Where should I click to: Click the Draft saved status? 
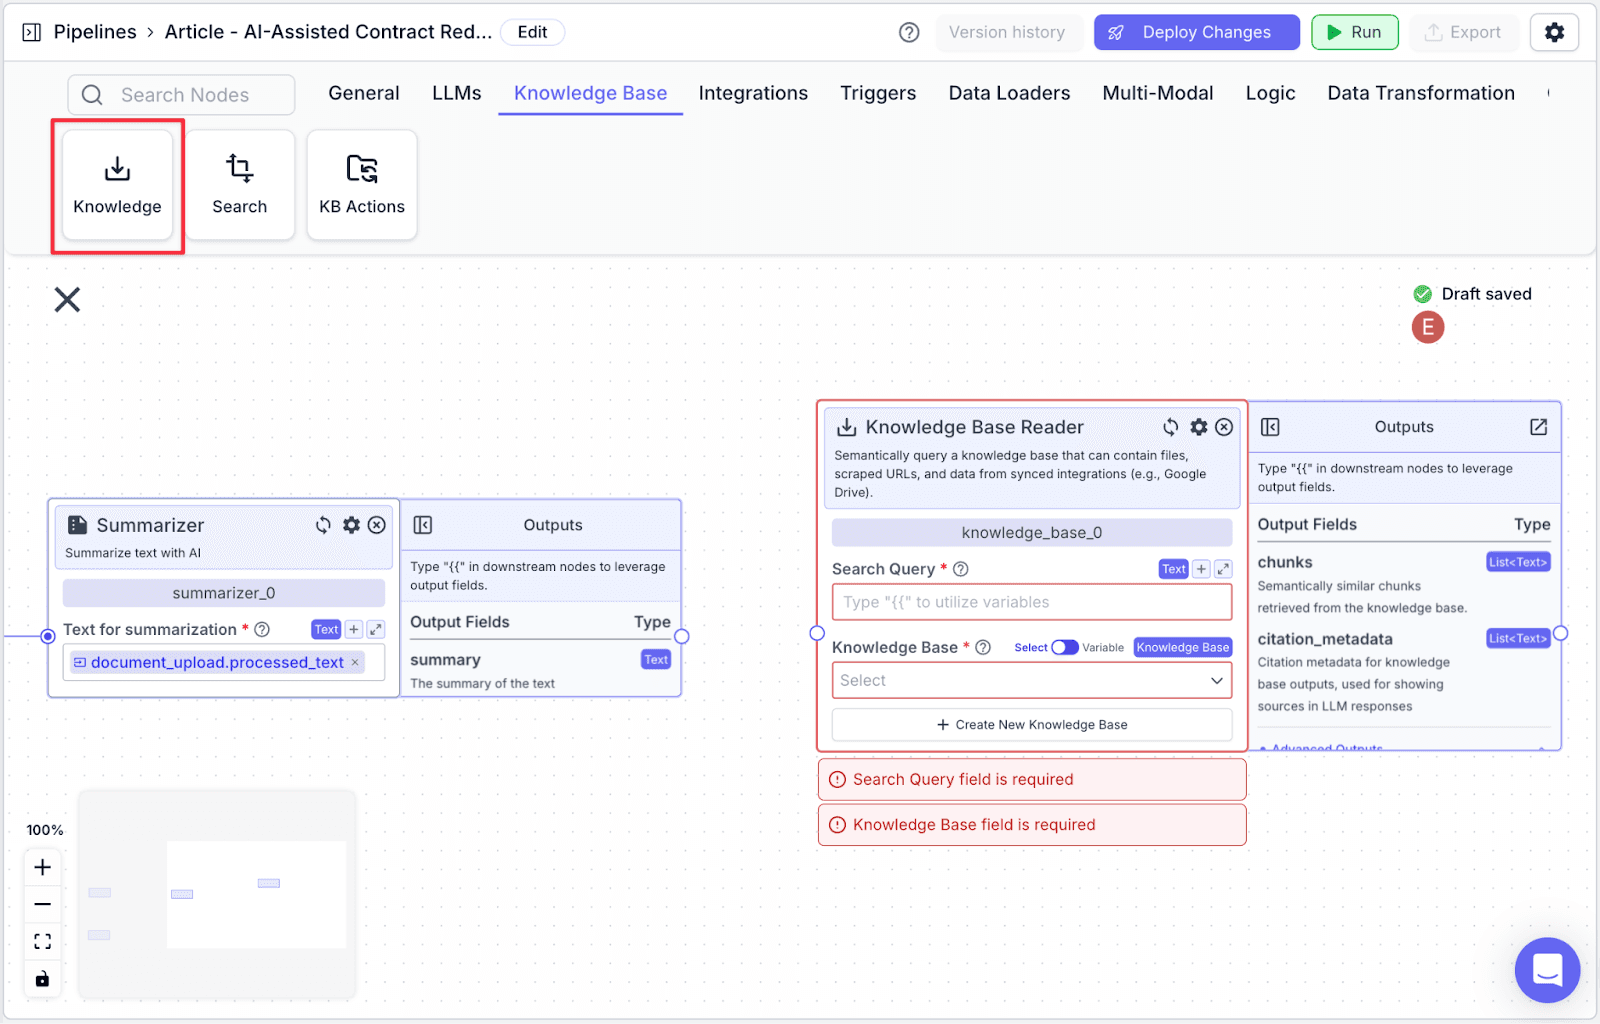point(1472,294)
